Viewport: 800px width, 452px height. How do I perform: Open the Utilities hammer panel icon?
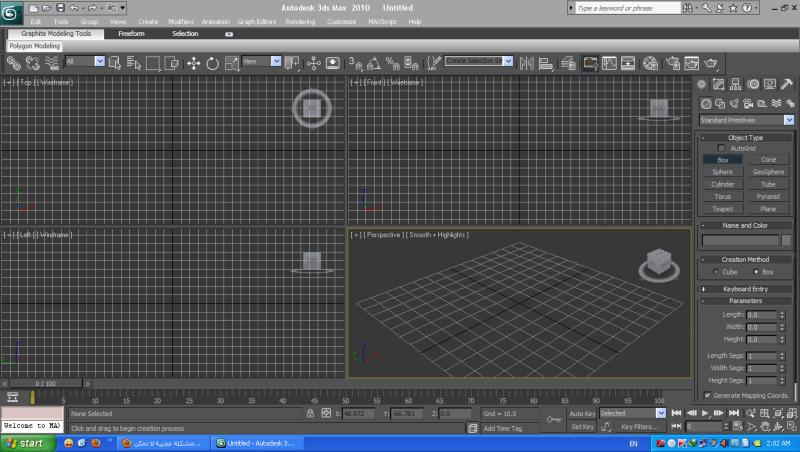pos(788,85)
